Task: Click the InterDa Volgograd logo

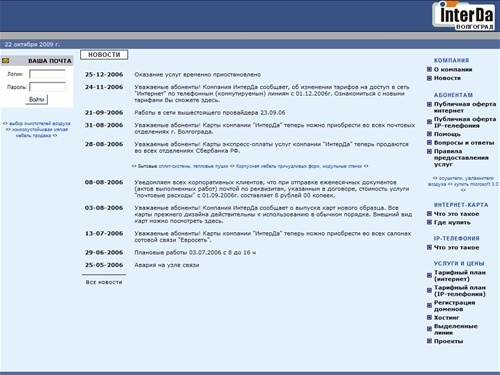Action: click(x=464, y=15)
